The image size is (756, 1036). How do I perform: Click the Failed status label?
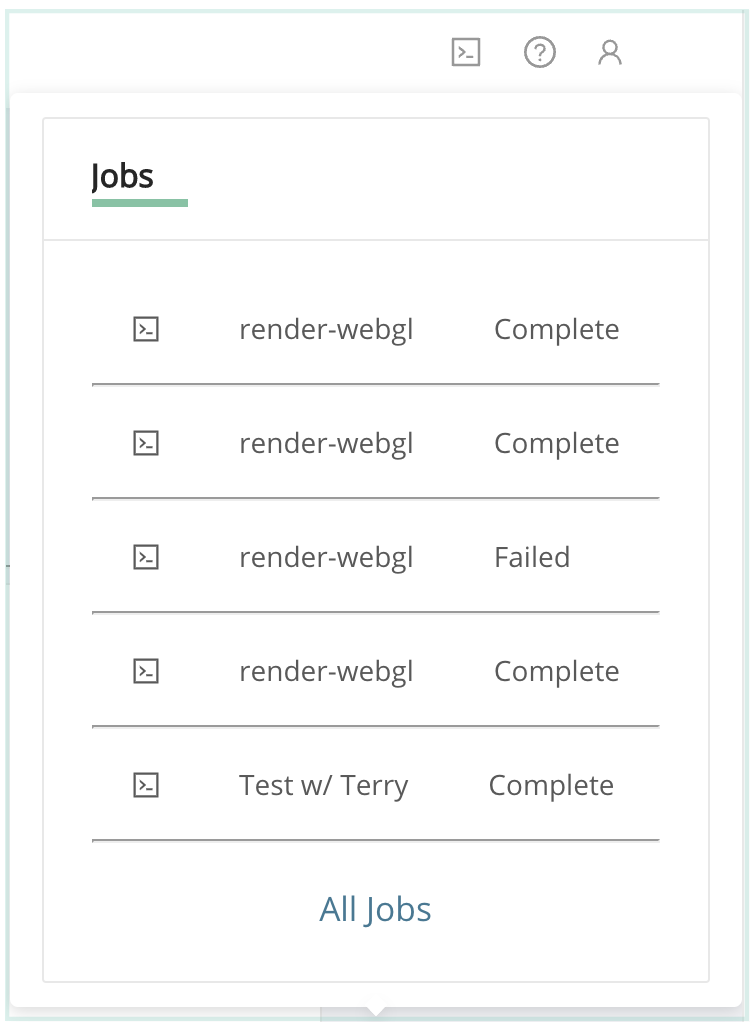532,557
